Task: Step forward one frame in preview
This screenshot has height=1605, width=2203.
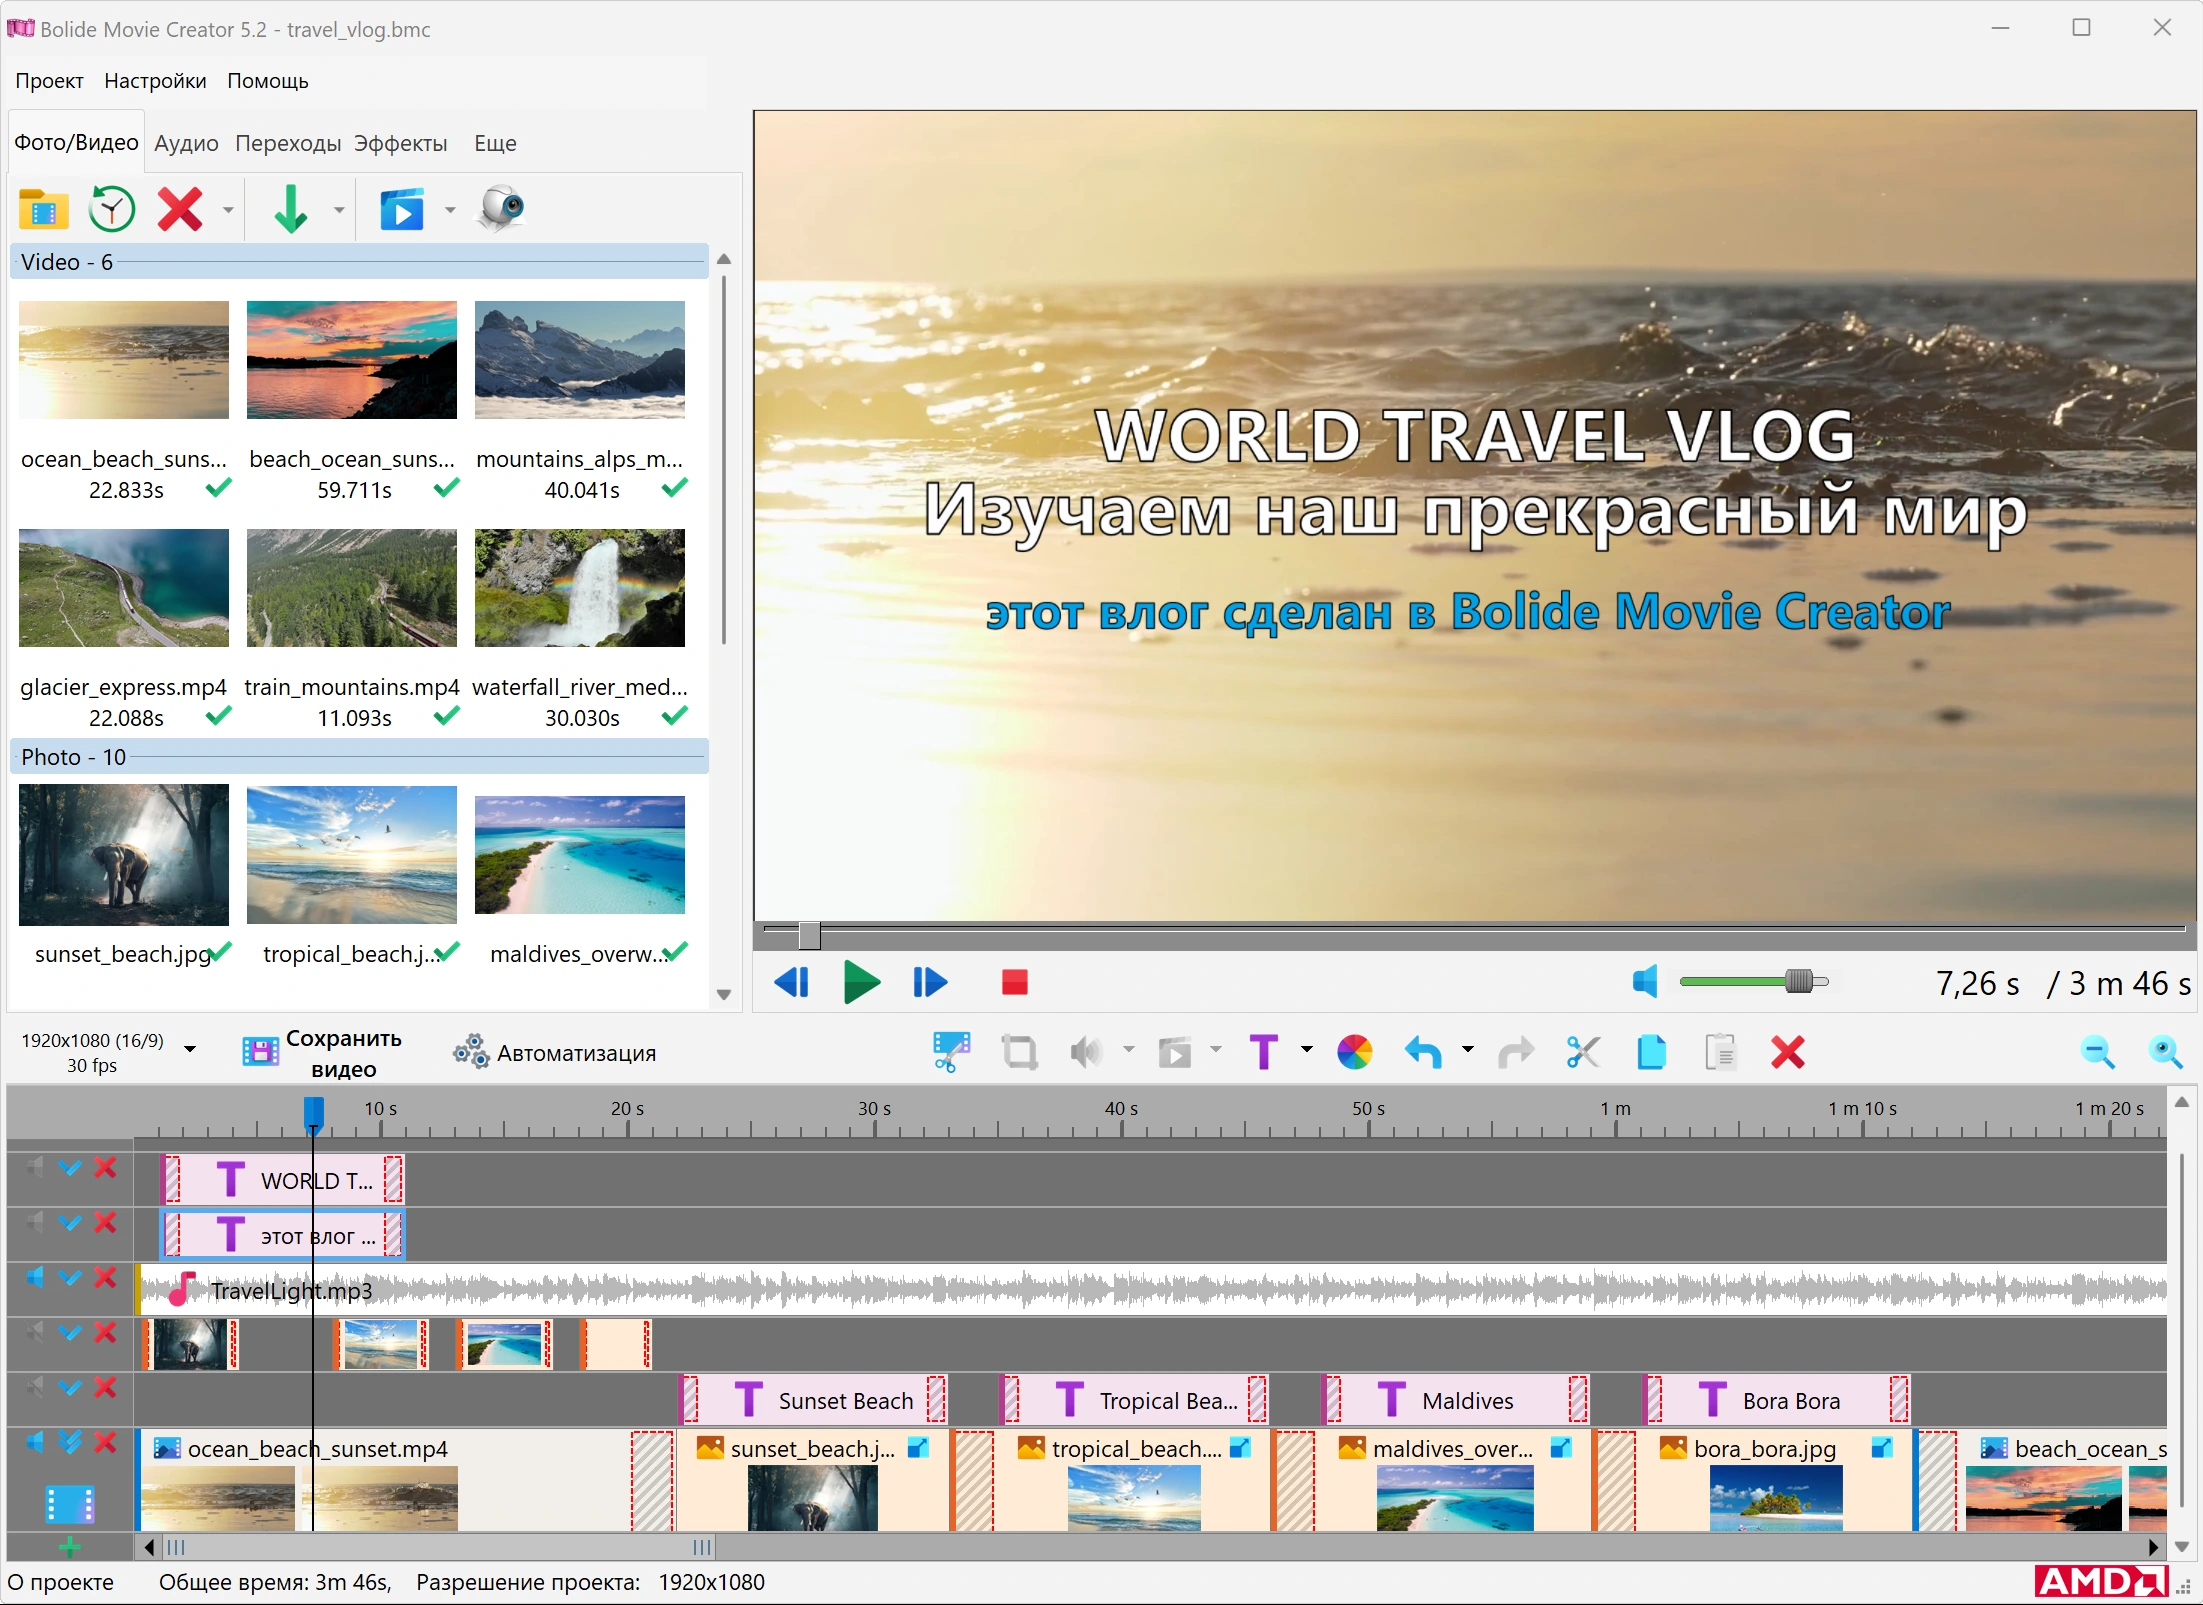Action: [930, 983]
